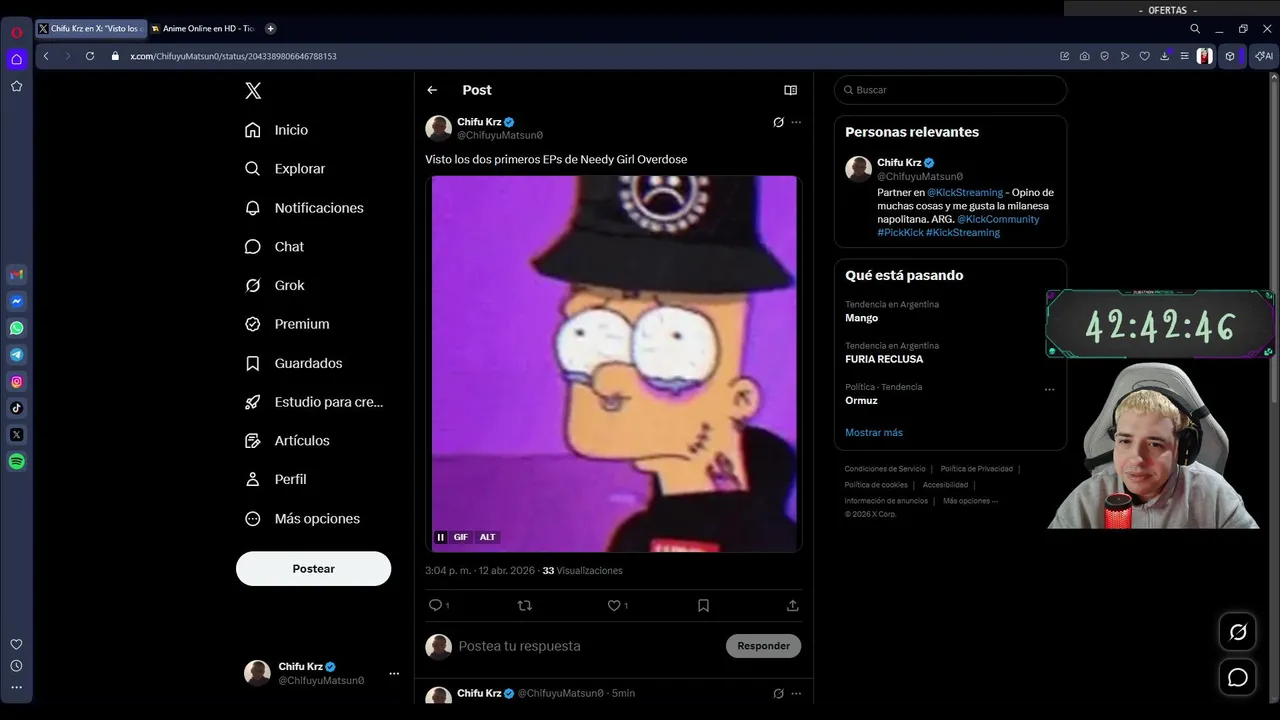Go back in browser history
This screenshot has width=1280, height=720.
click(46, 56)
